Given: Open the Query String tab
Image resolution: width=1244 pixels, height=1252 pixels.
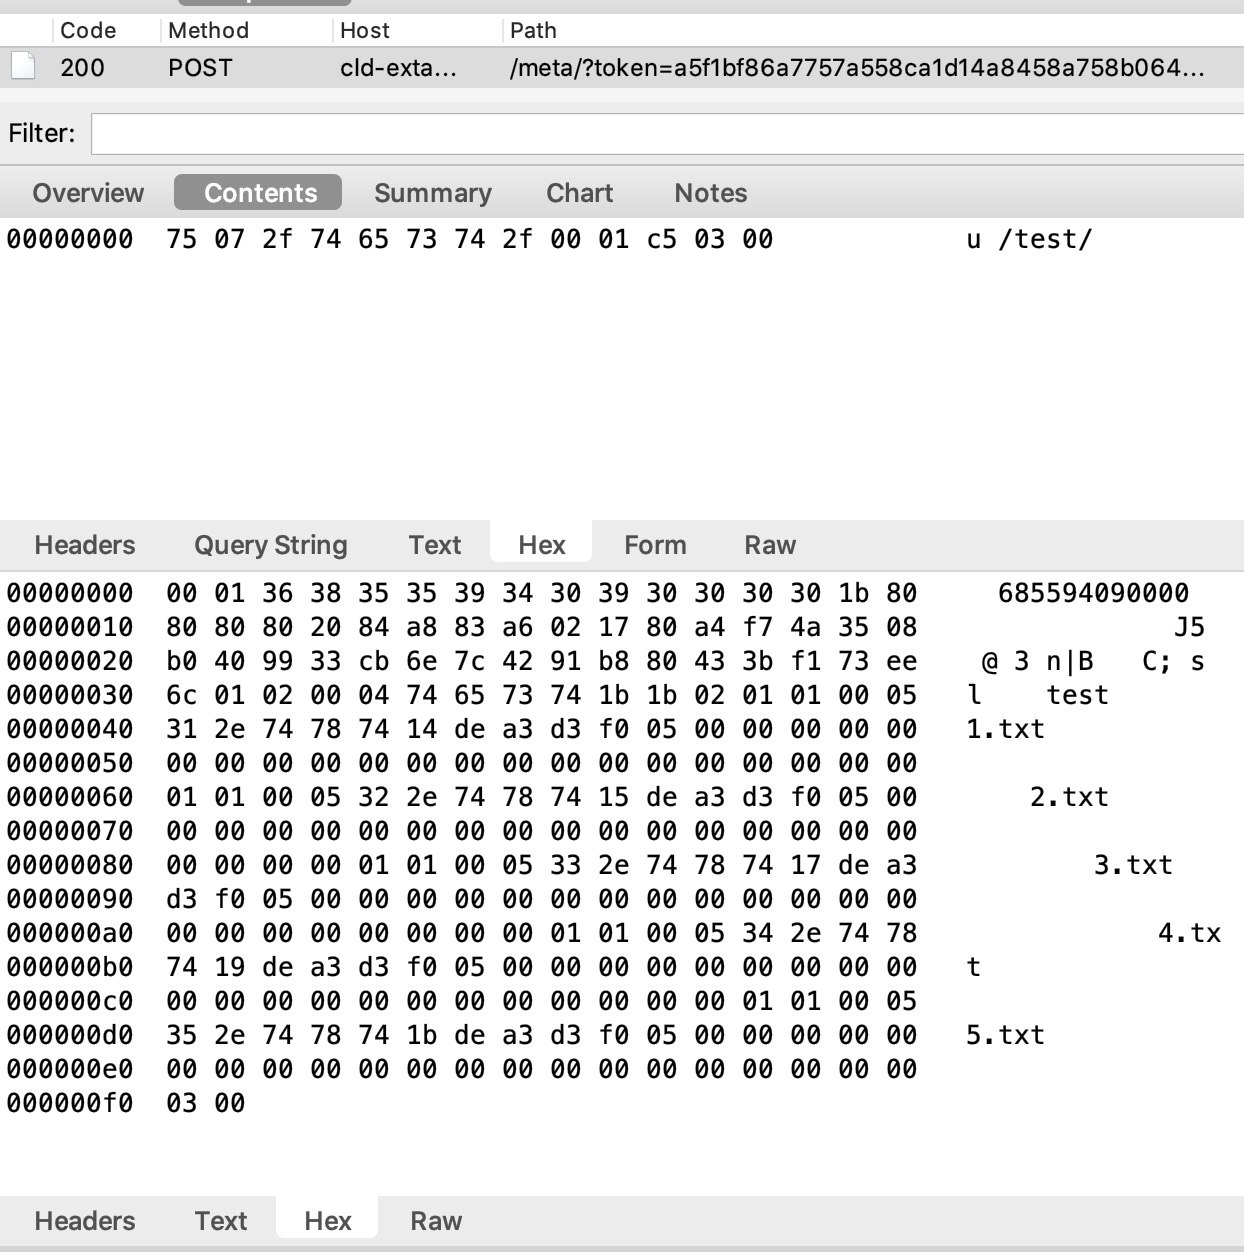Looking at the screenshot, I should point(271,545).
